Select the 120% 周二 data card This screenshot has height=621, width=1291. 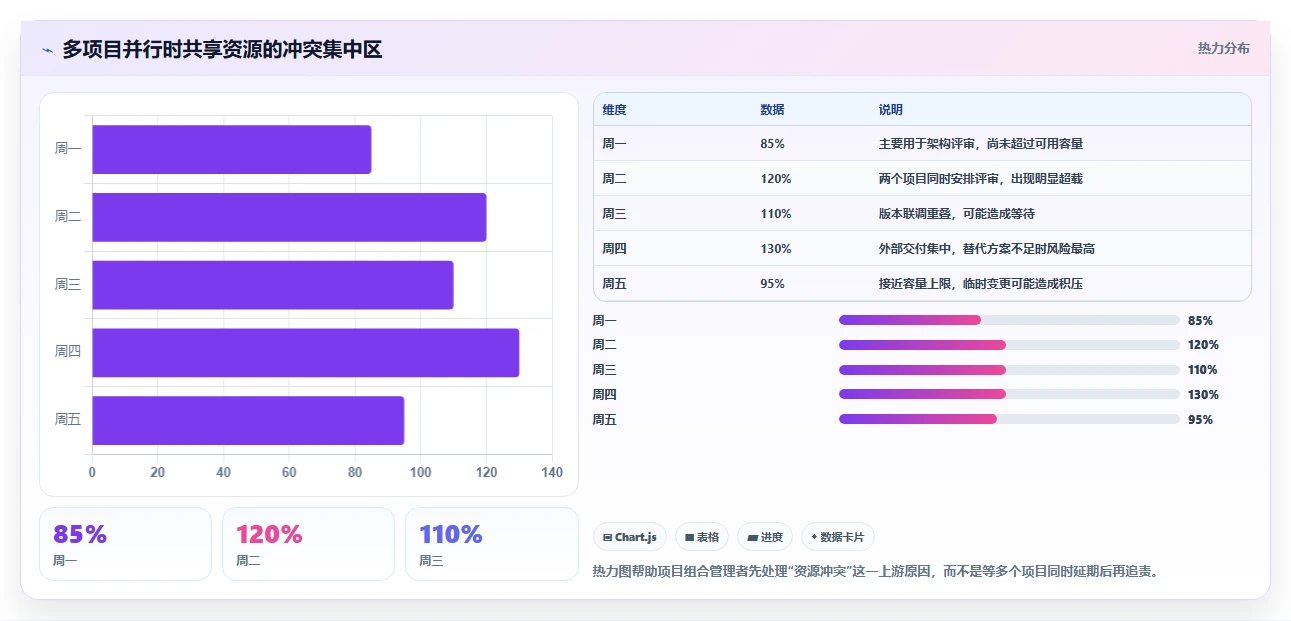click(x=308, y=544)
